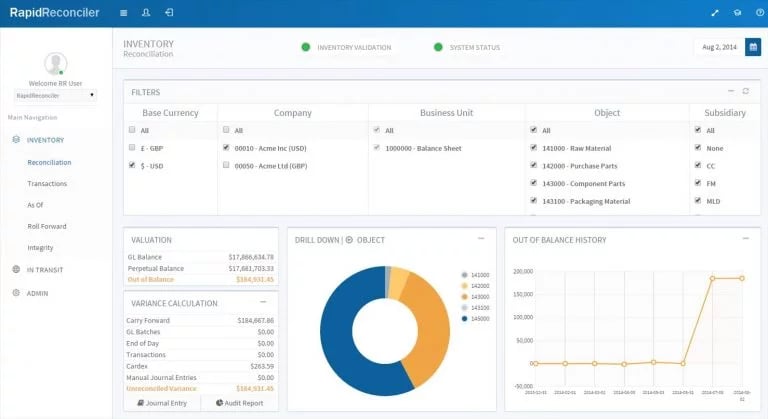Refresh the Filters panel
Screen dimensions: 768x419
tap(745, 91)
